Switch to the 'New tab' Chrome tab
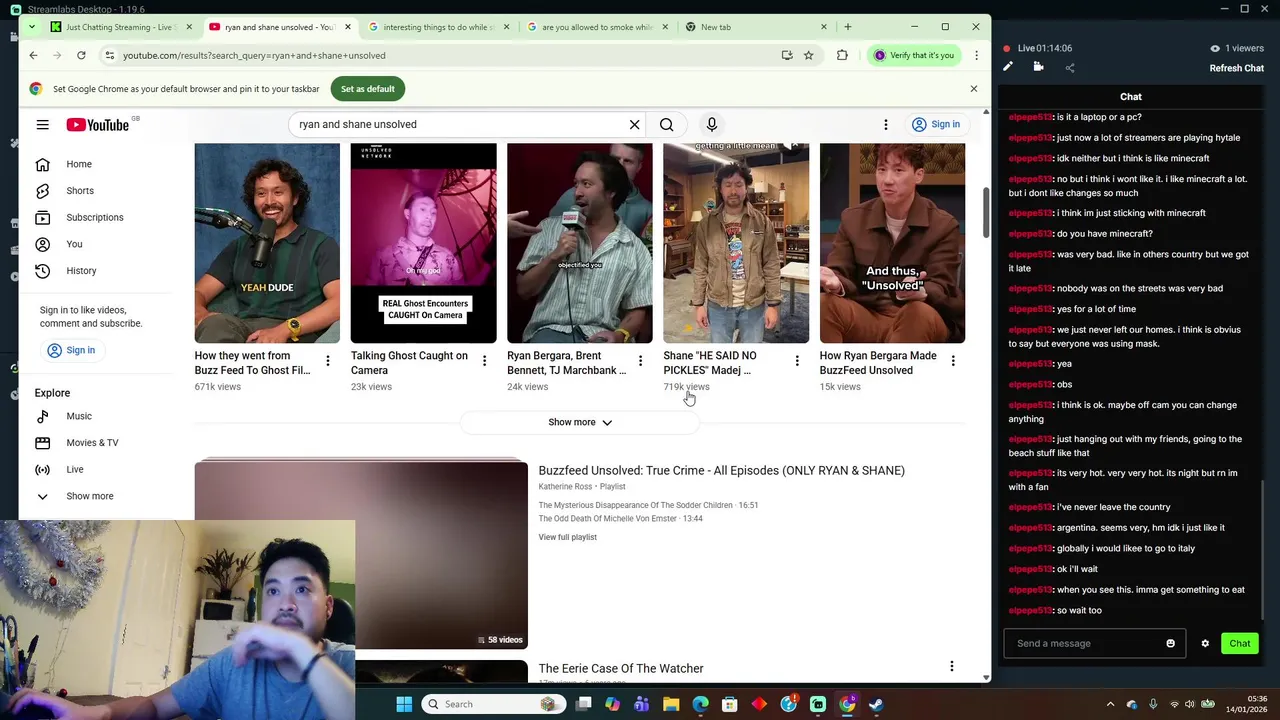This screenshot has width=1280, height=720. click(x=756, y=27)
